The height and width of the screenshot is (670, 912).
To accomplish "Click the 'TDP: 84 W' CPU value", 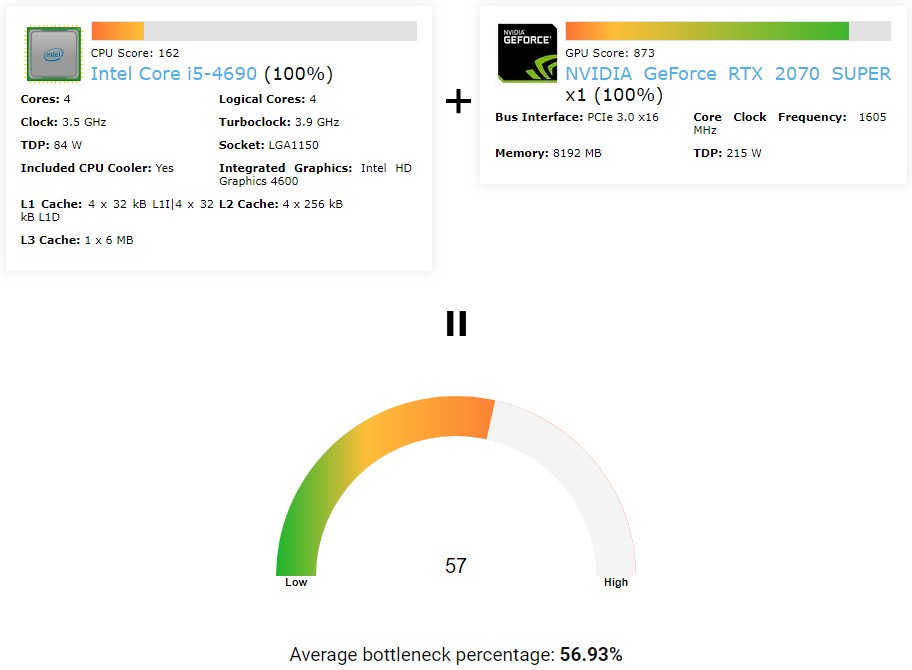I will (x=51, y=145).
